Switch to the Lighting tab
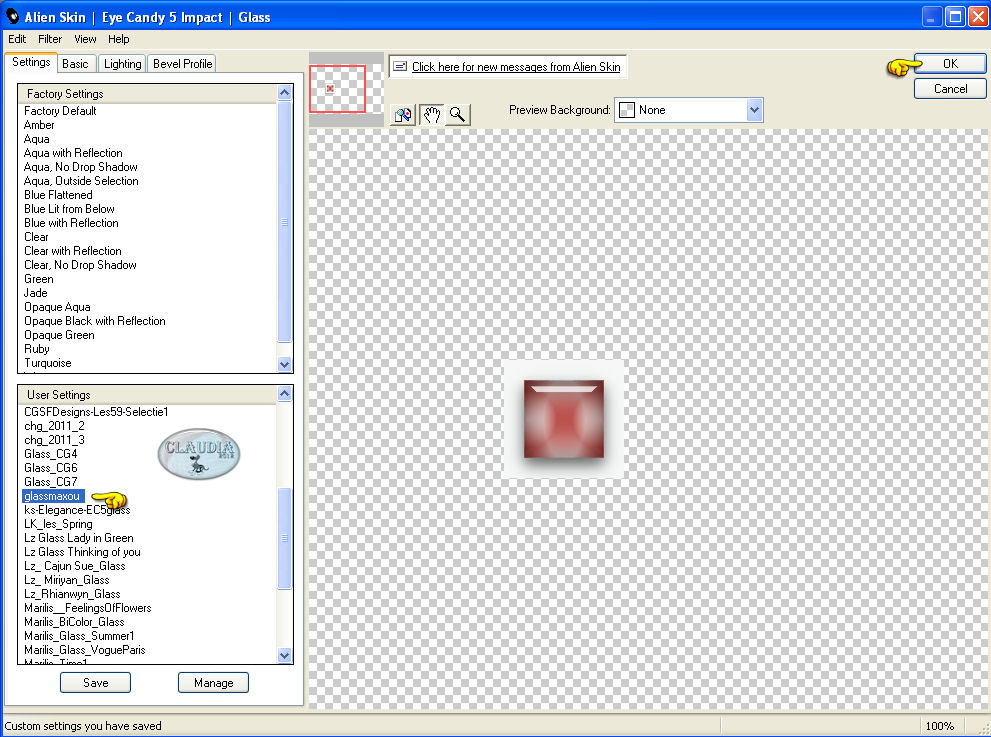Screen dimensions: 991x737 (x=123, y=64)
